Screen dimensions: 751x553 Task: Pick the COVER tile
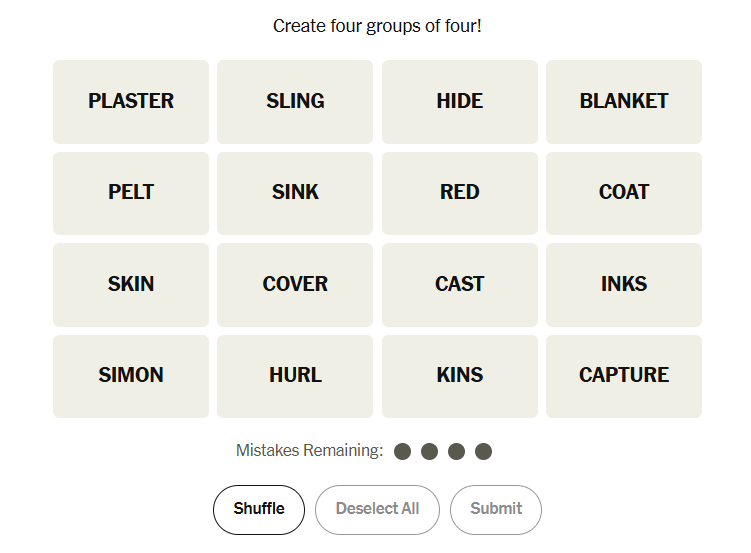(x=295, y=284)
